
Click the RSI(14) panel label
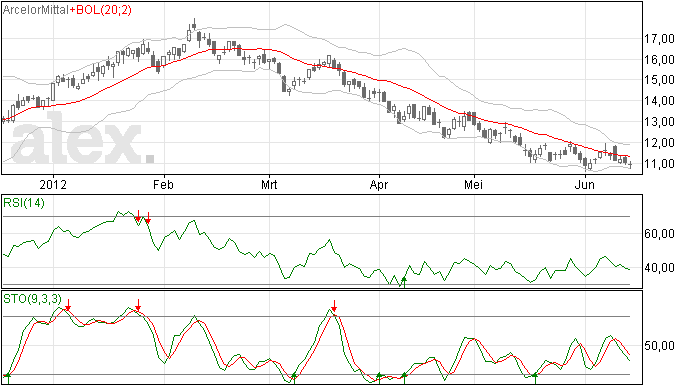[x=24, y=203]
